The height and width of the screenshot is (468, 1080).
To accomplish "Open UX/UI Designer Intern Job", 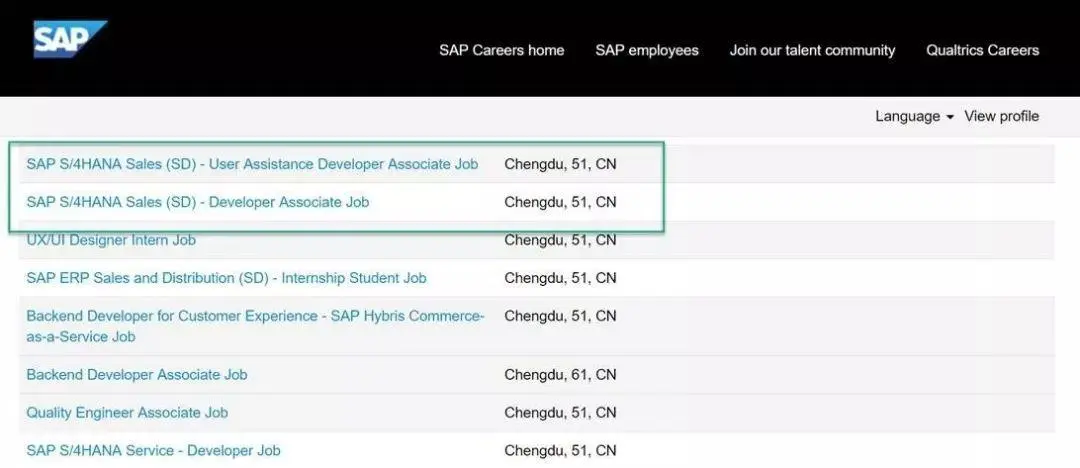I will [111, 240].
